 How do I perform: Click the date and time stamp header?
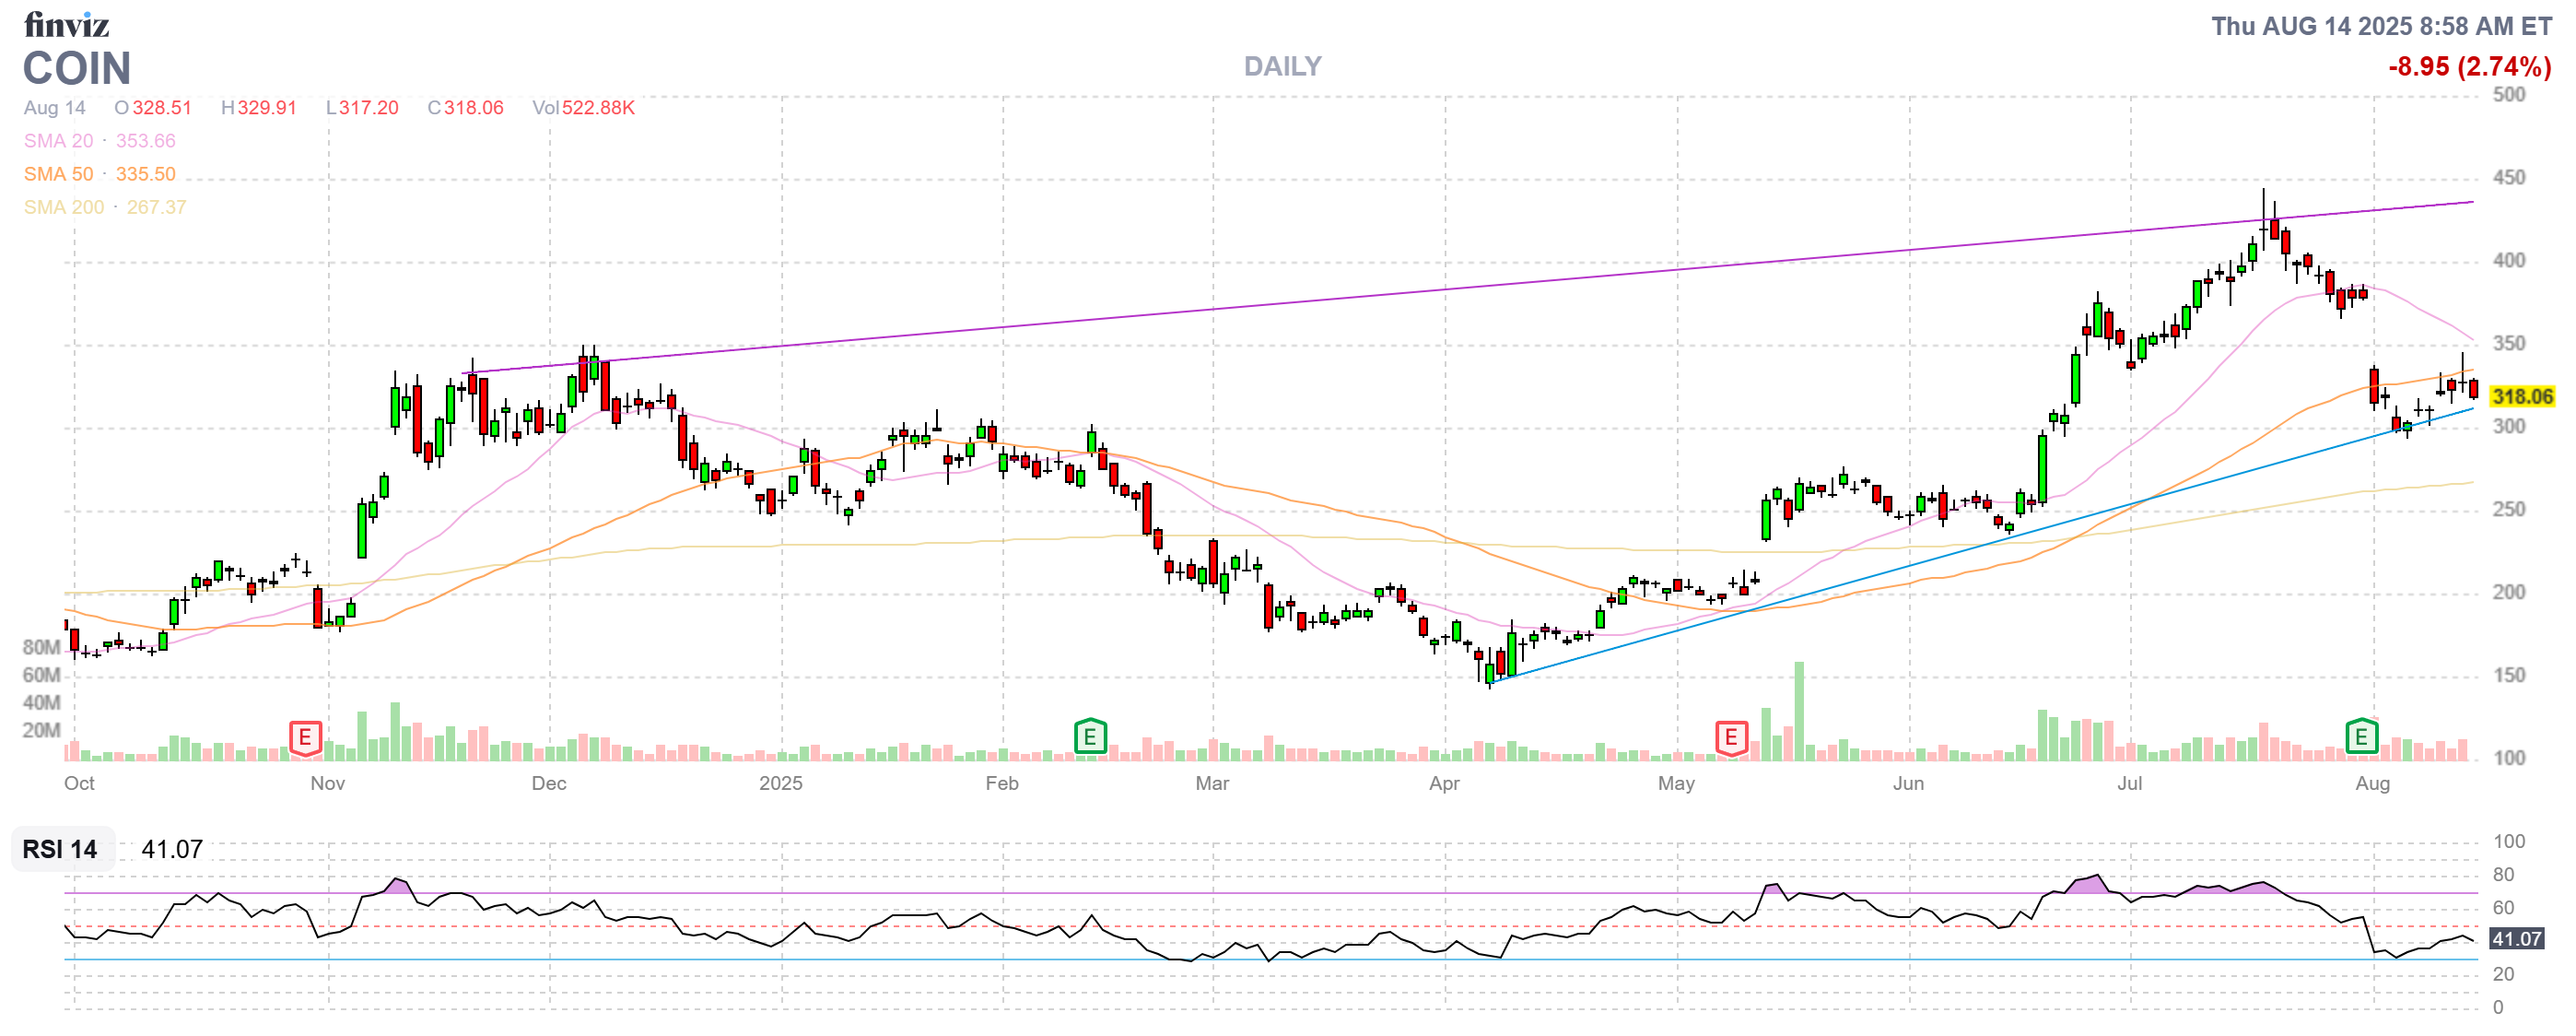pos(2380,26)
